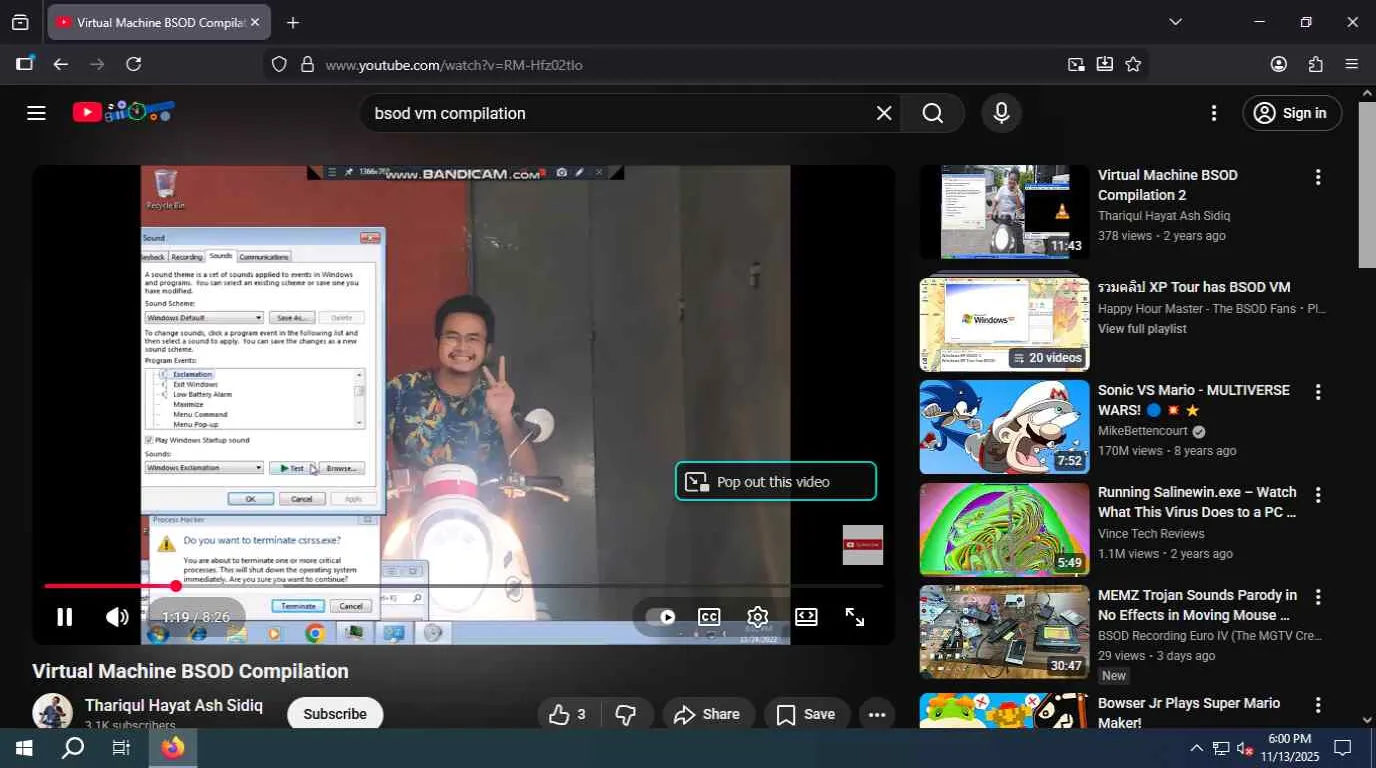Click the 'Pop out this video' button

point(776,481)
